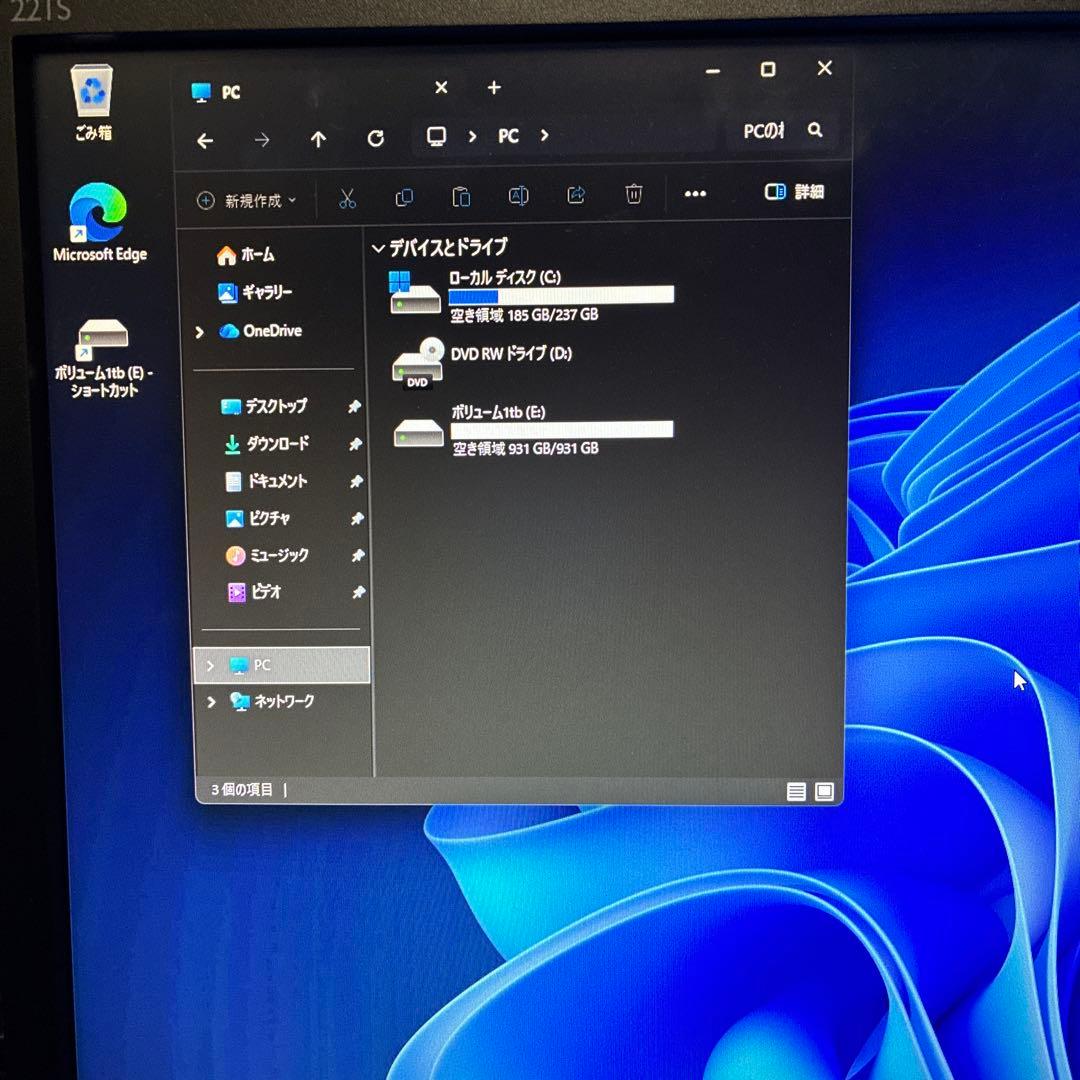Toggle the 詳細 details pane

pos(796,191)
